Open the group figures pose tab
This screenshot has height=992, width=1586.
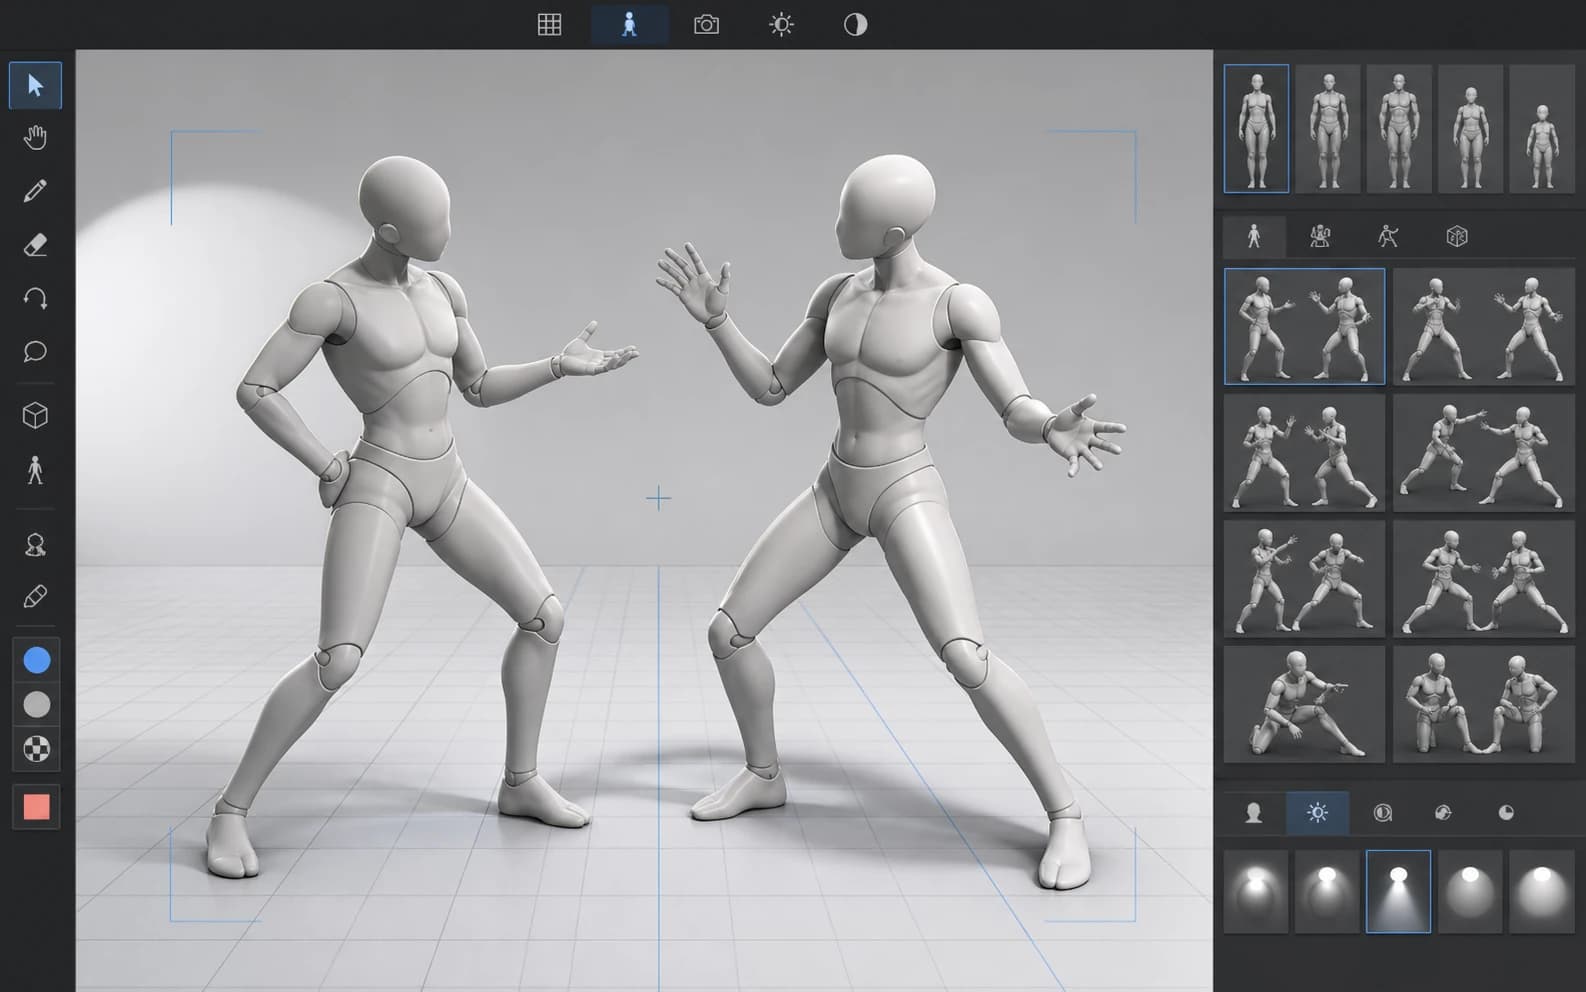[x=1320, y=237]
